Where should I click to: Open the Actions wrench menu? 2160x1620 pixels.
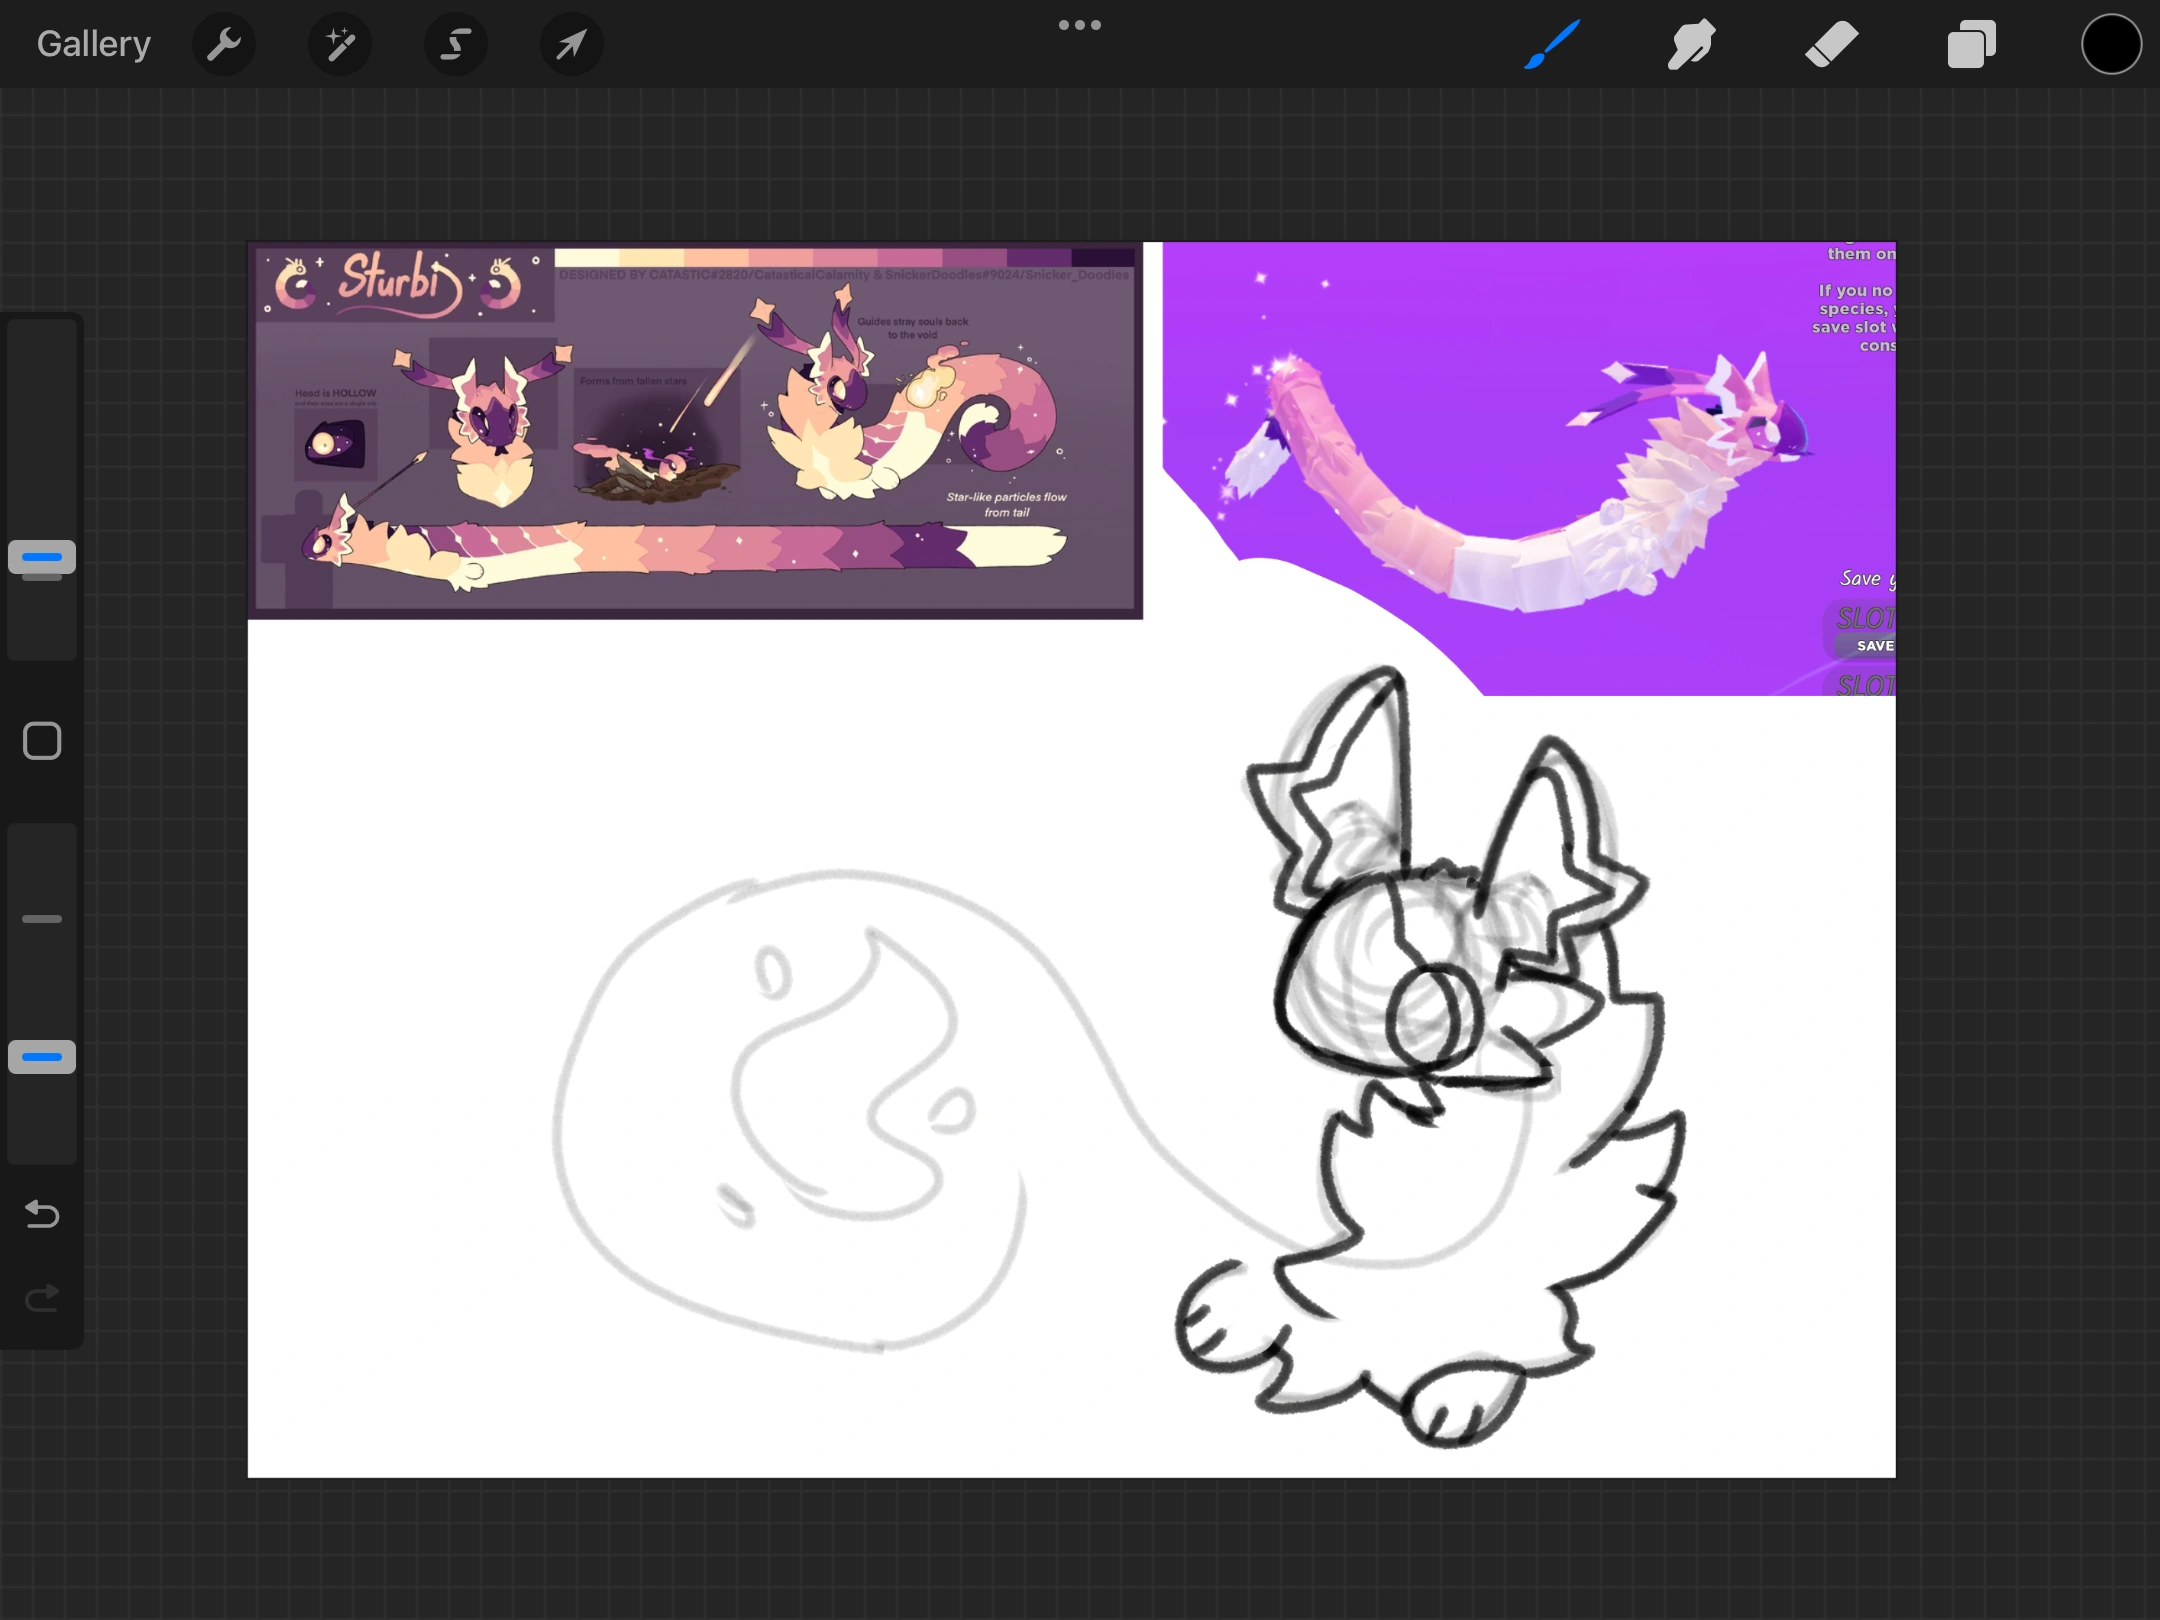(224, 43)
